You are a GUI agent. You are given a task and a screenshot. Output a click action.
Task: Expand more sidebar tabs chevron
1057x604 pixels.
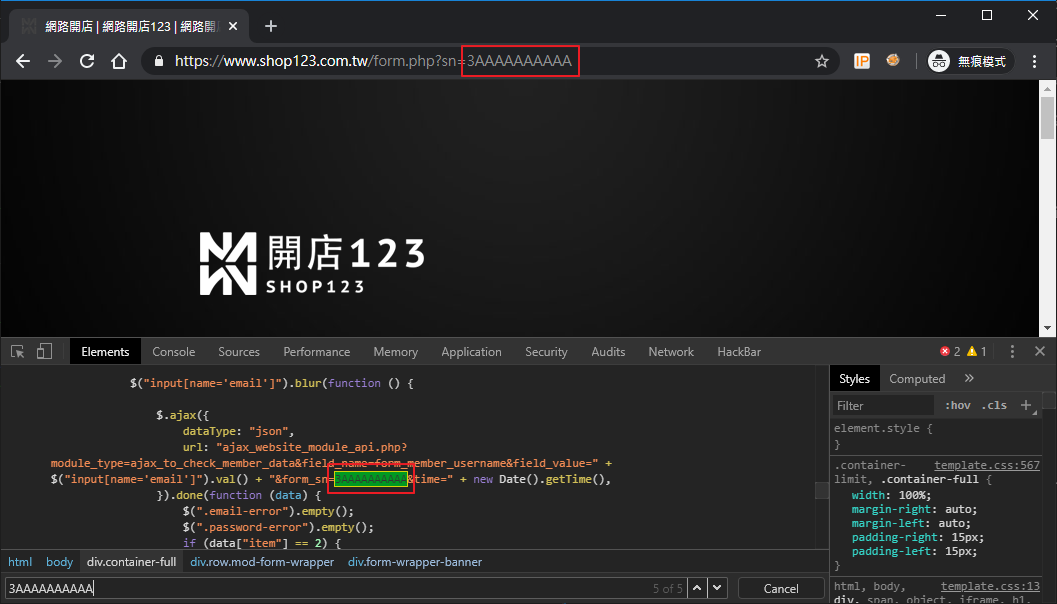coord(969,378)
